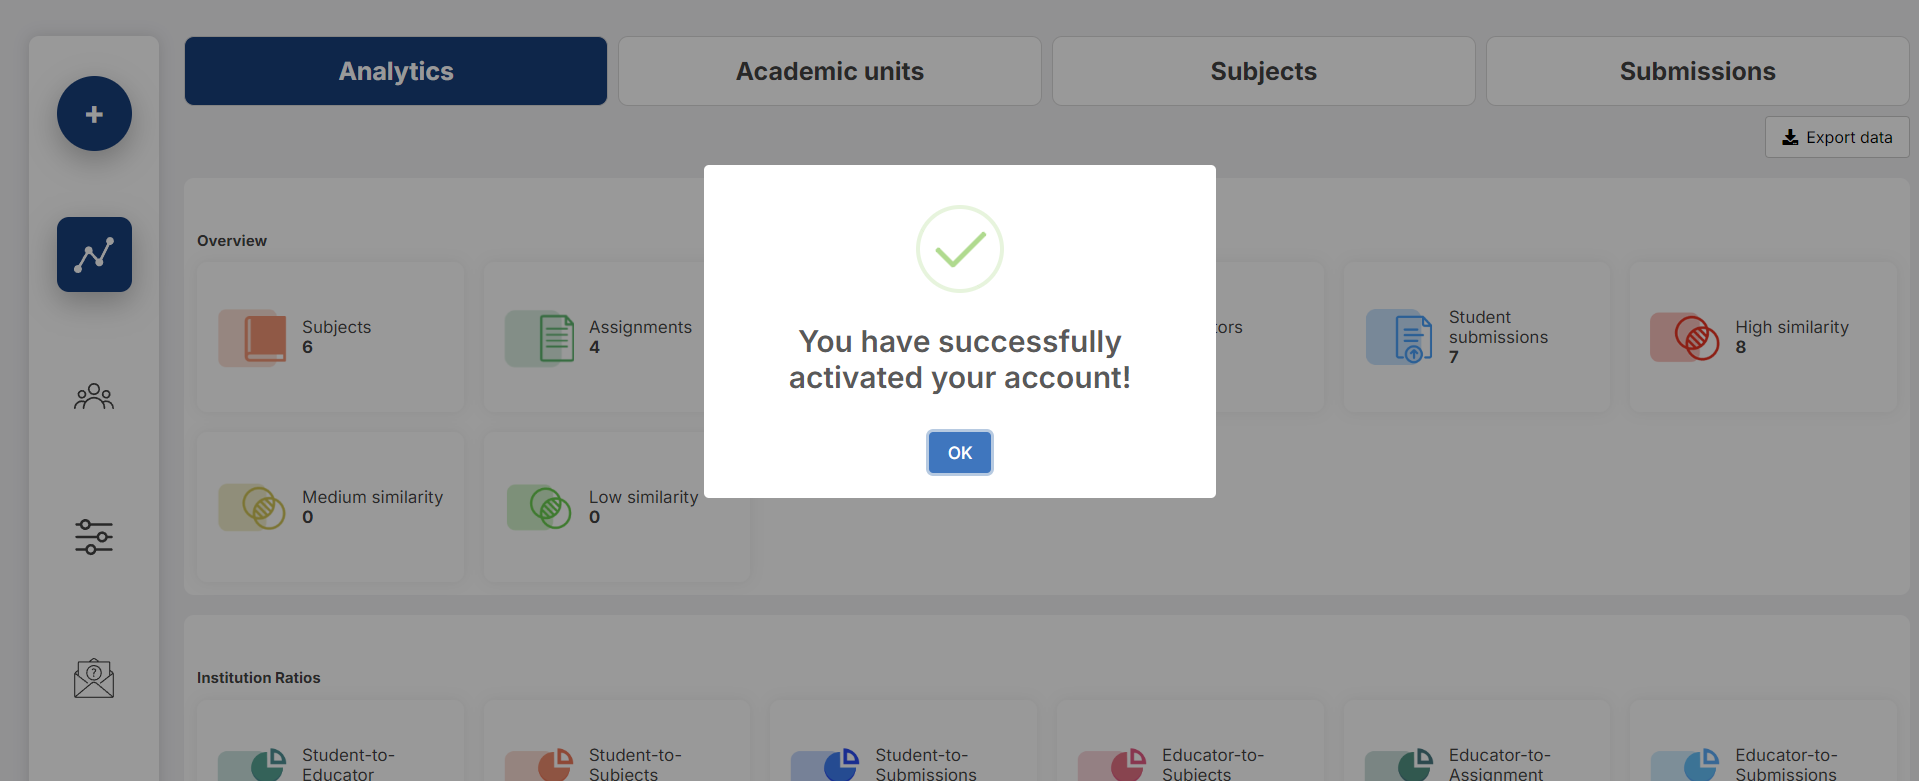
Task: Click the Medium similarity yellow icon
Action: click(252, 507)
